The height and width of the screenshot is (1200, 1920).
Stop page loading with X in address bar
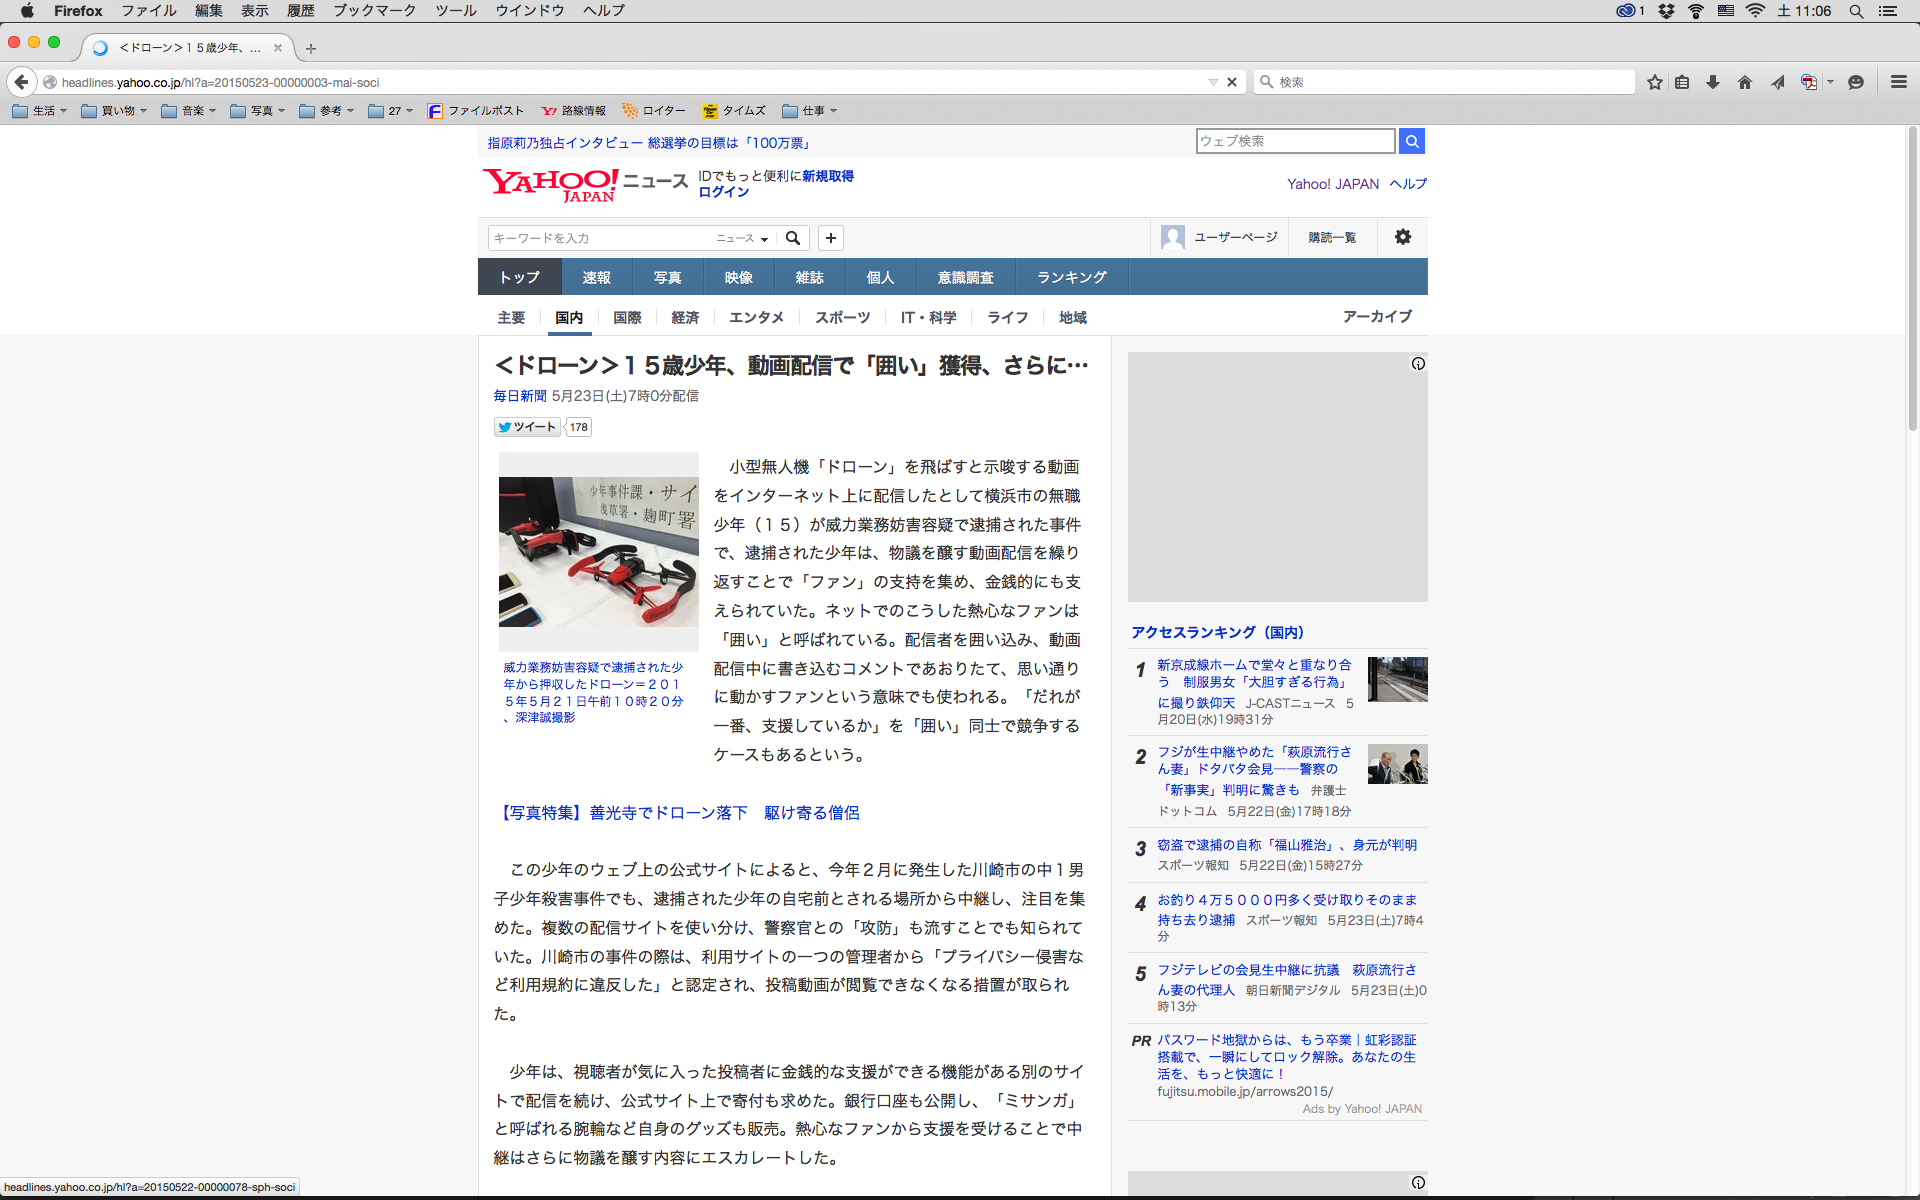tap(1232, 82)
